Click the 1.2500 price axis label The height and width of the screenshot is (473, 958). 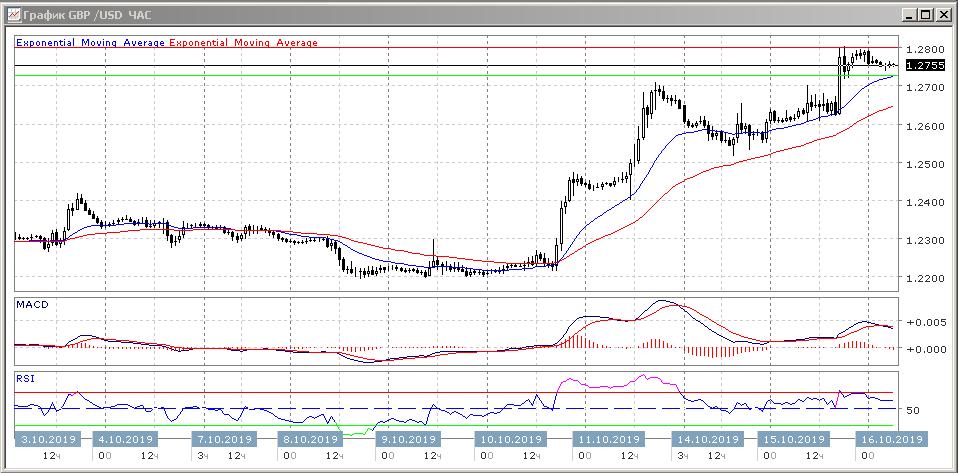click(926, 164)
